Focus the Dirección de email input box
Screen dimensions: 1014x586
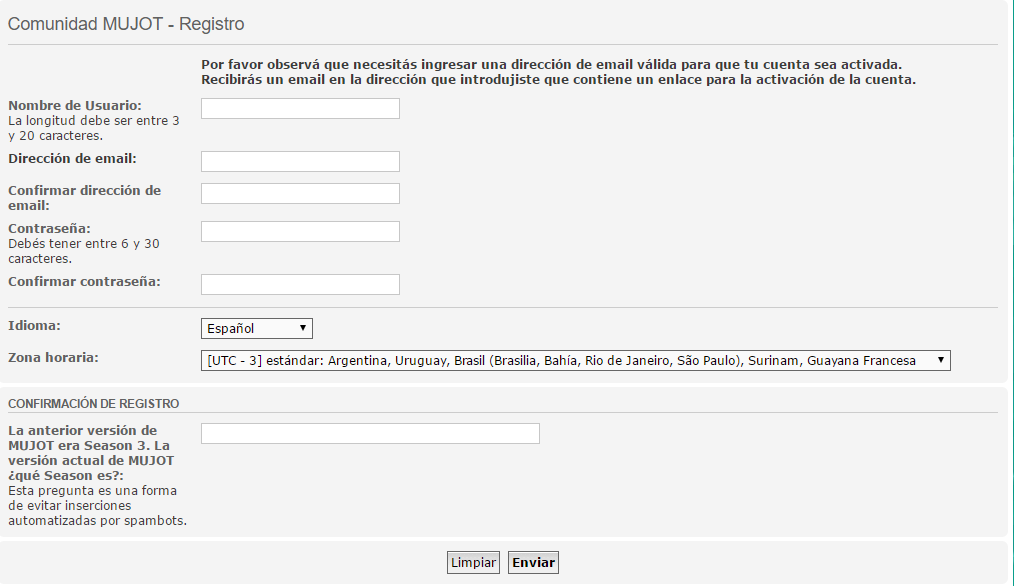(x=300, y=162)
